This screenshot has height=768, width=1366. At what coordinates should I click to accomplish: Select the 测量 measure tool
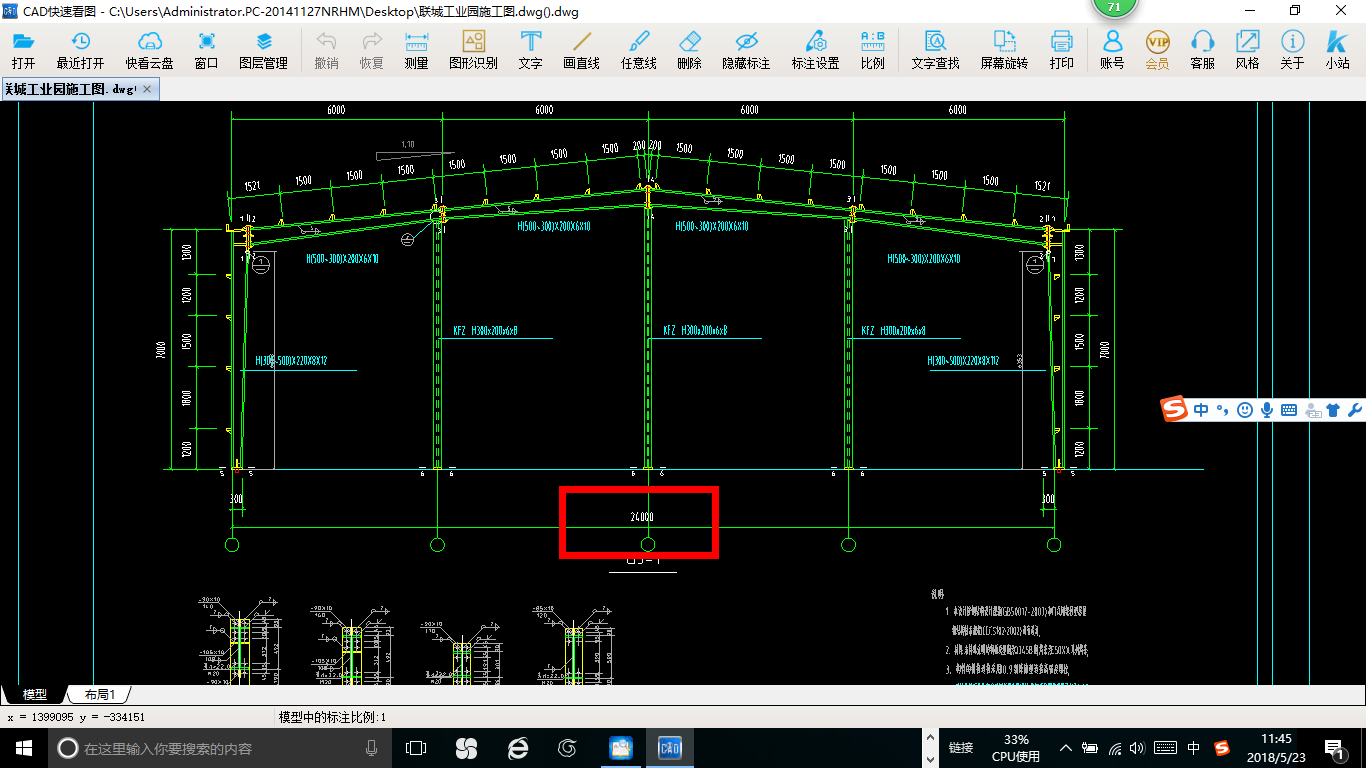click(x=416, y=49)
